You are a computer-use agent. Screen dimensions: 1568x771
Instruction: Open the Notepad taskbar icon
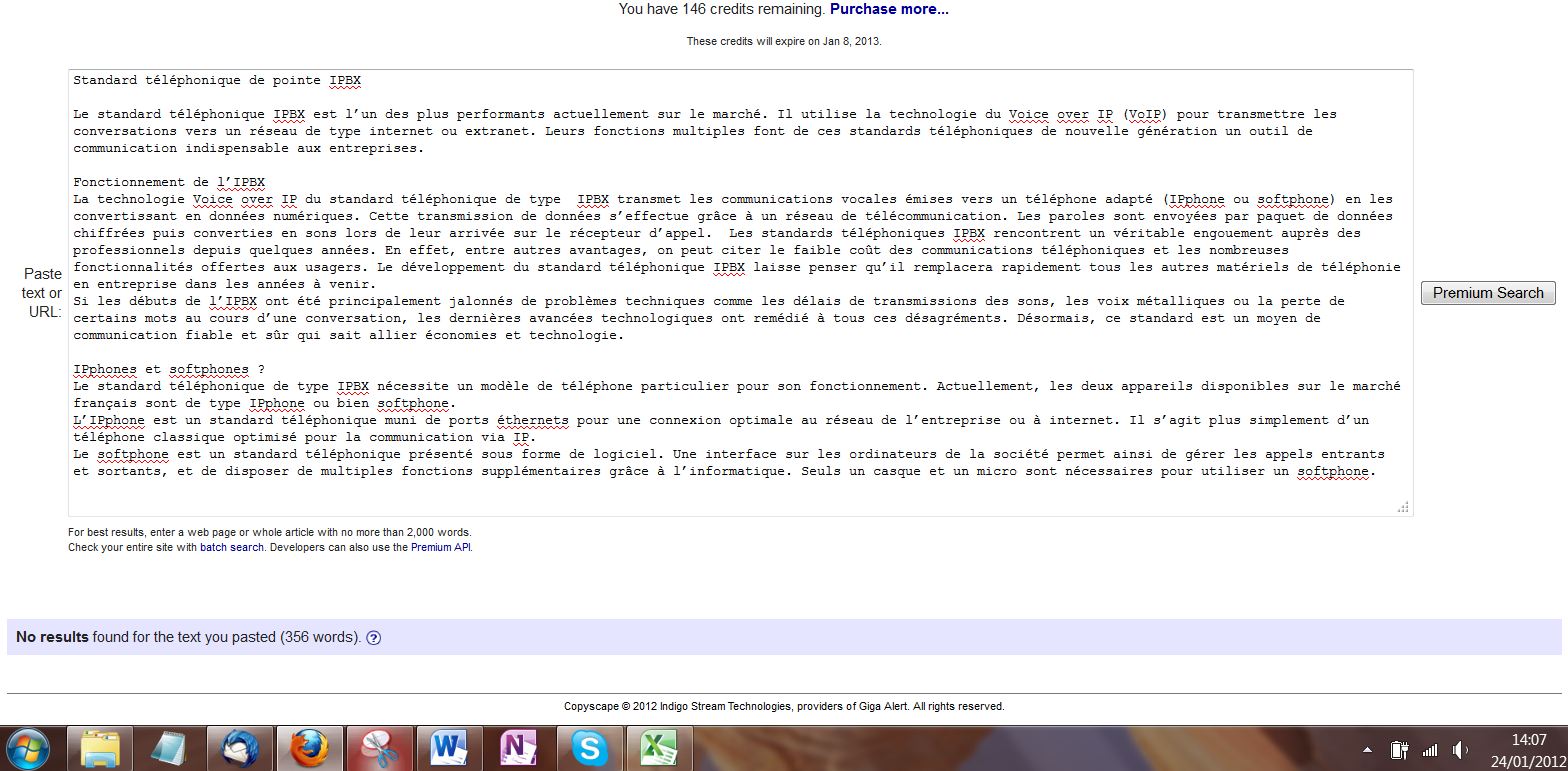[170, 748]
